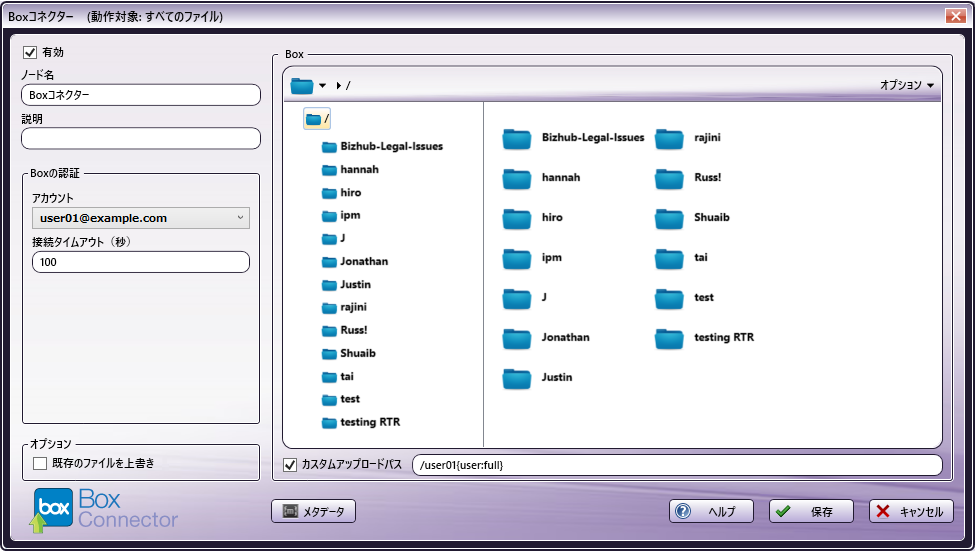The height and width of the screenshot is (553, 975).
Task: Click the 保存 button
Action: point(810,511)
